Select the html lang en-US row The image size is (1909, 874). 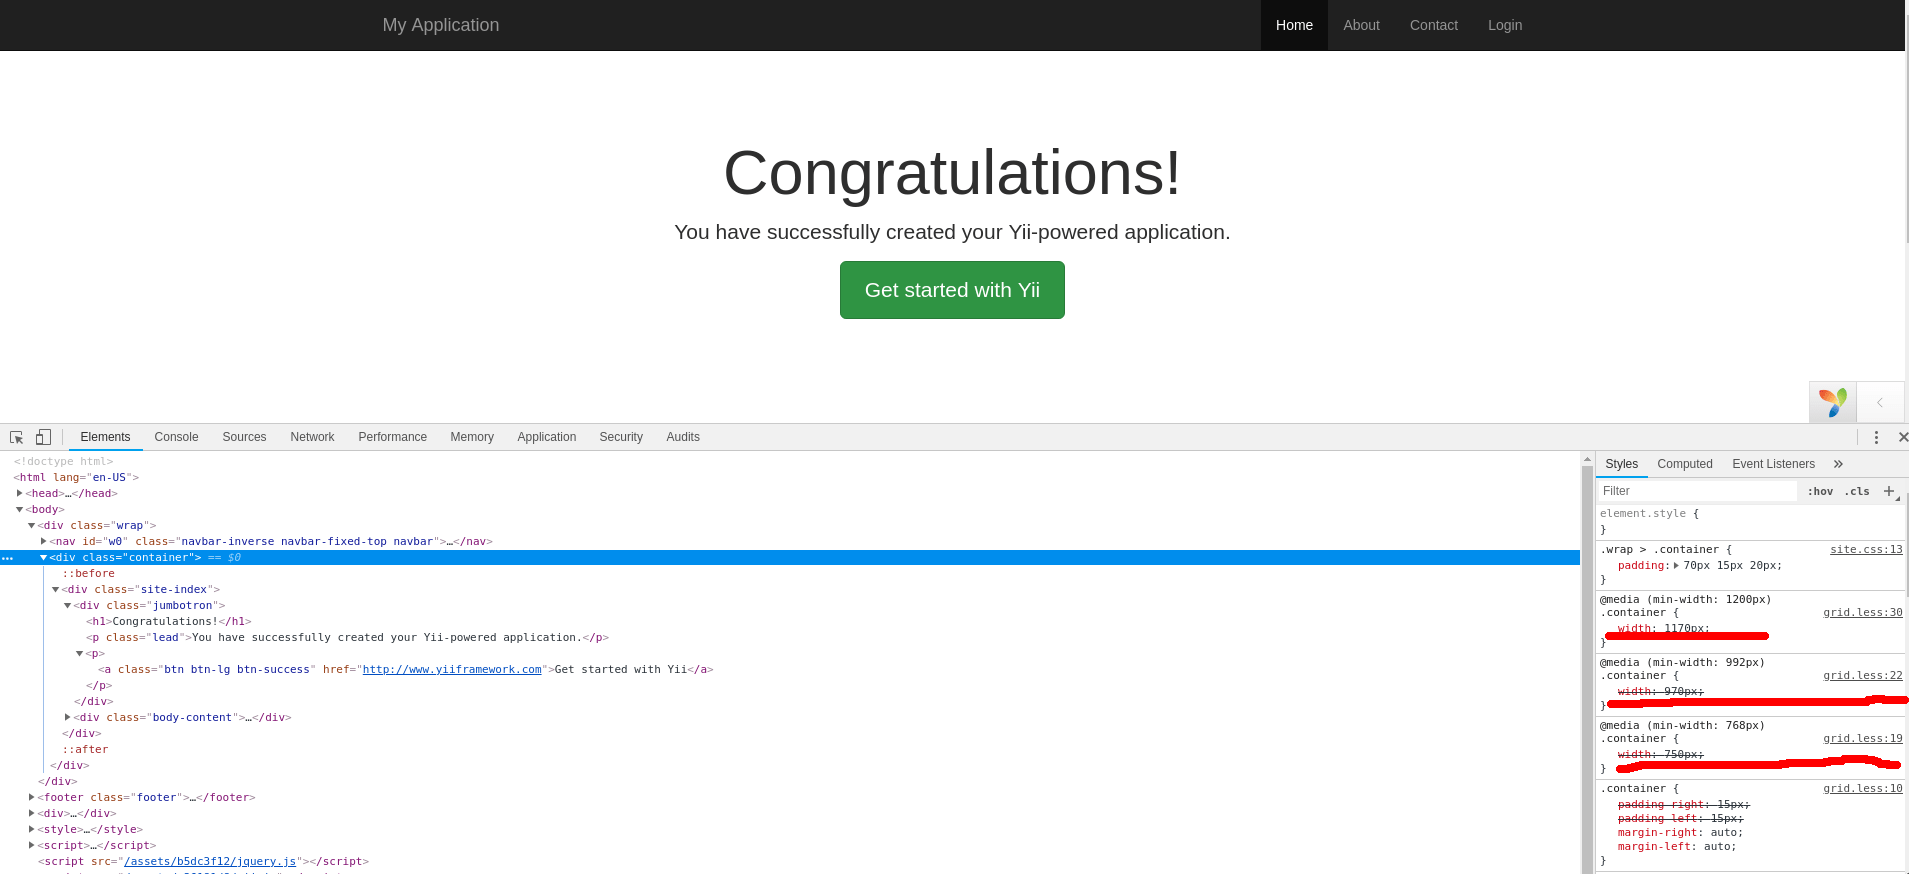[76, 477]
